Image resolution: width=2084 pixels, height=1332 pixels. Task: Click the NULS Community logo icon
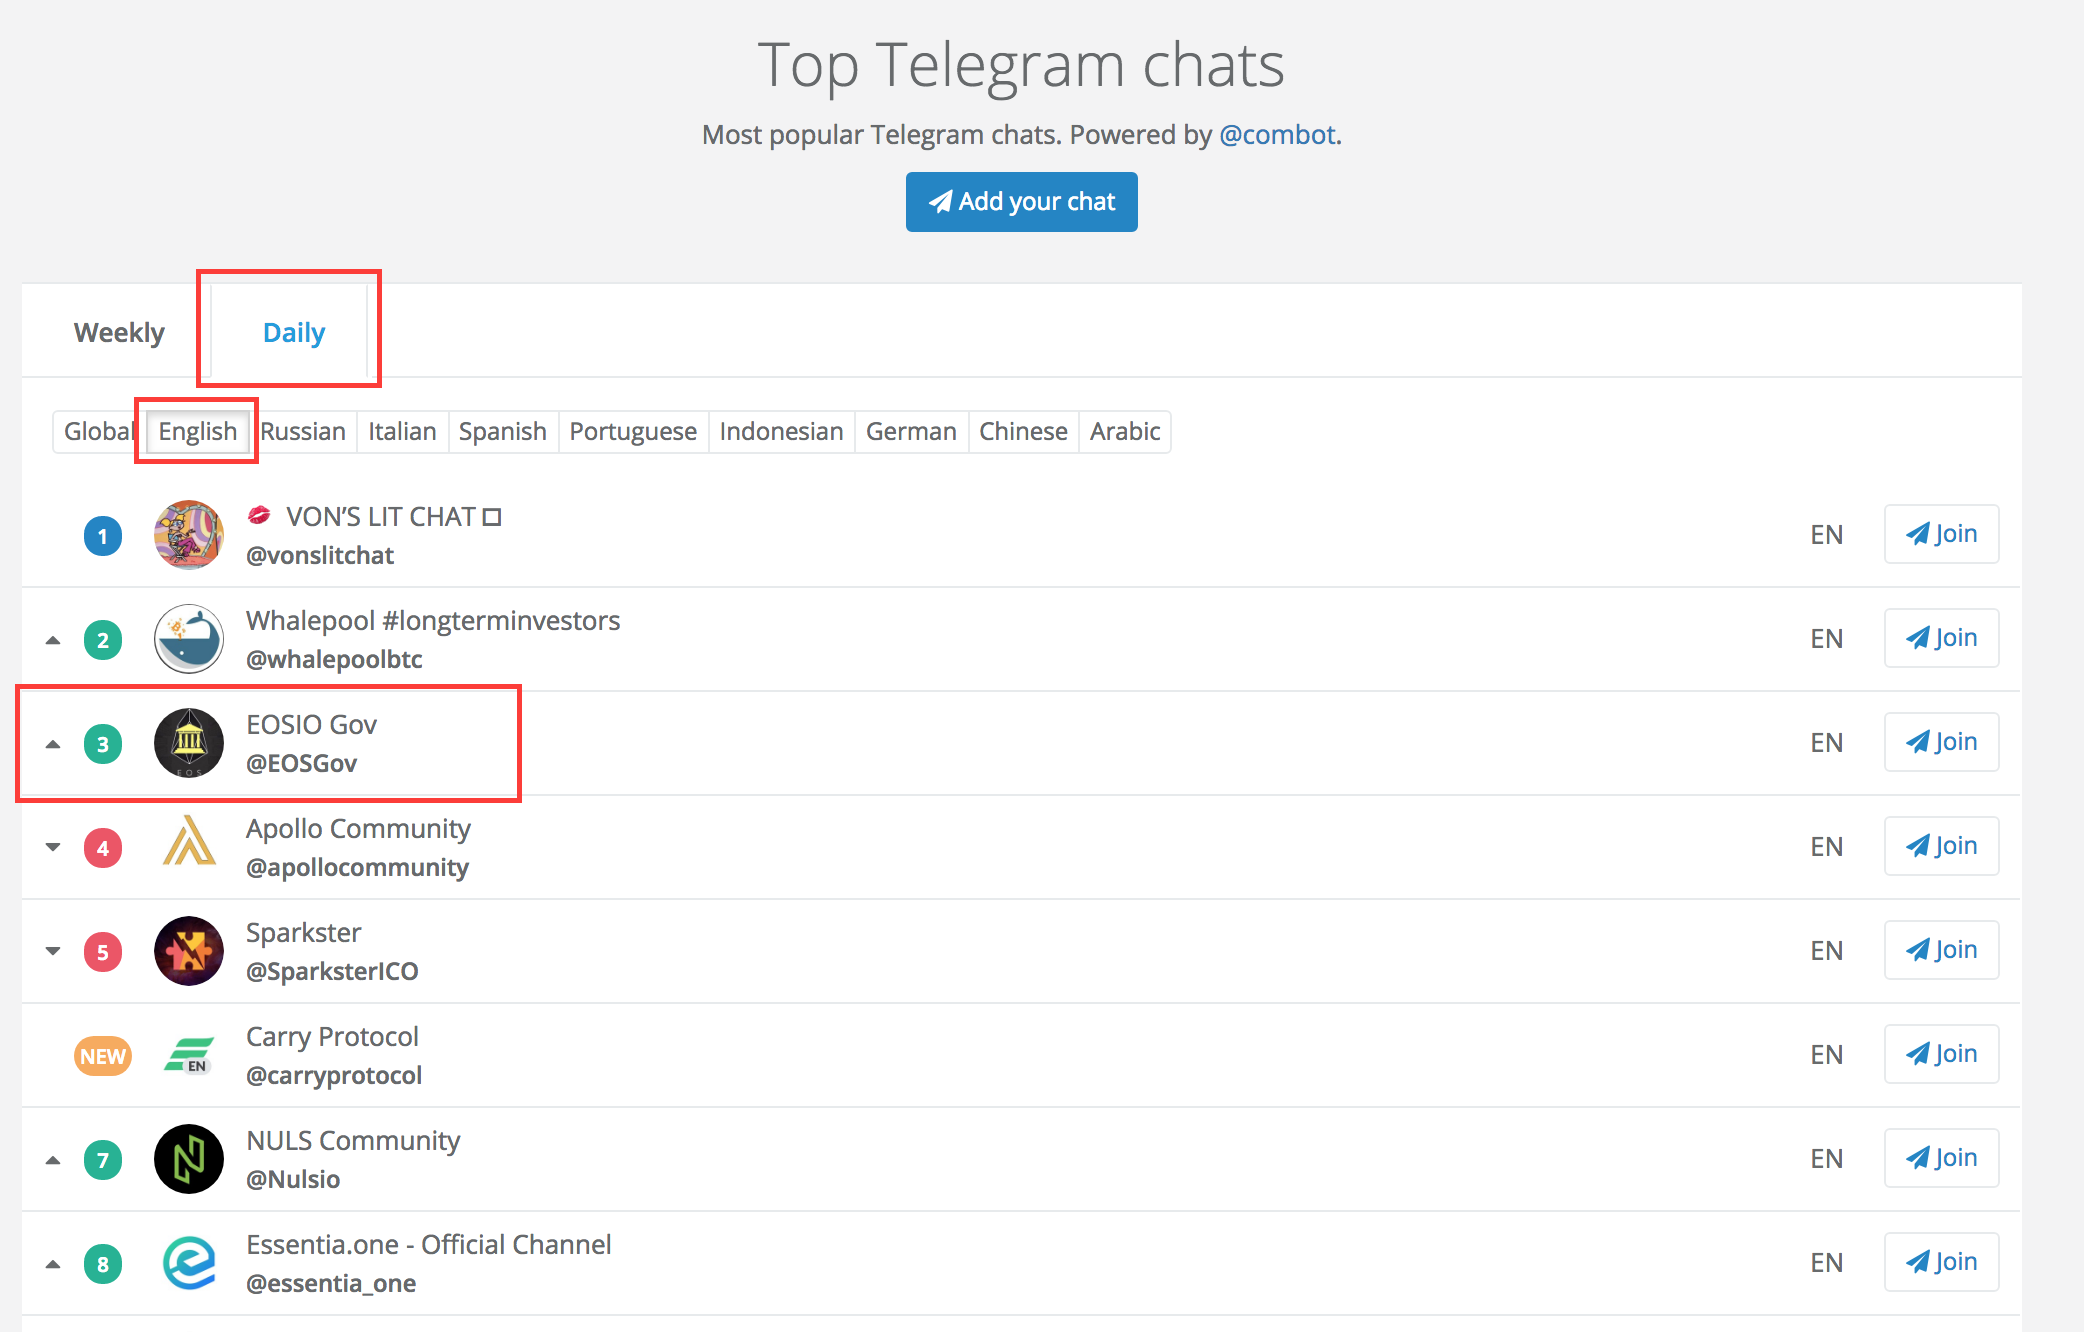189,1159
